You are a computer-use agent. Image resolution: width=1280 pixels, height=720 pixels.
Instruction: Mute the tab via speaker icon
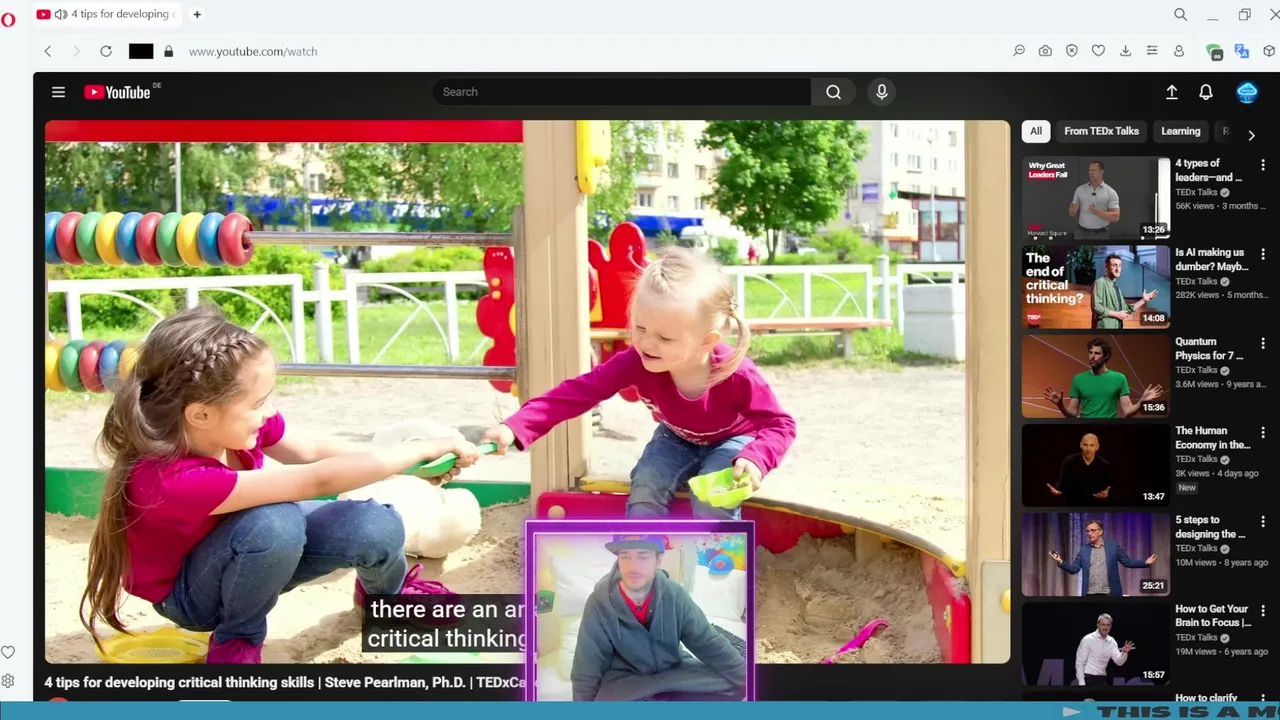tap(61, 14)
